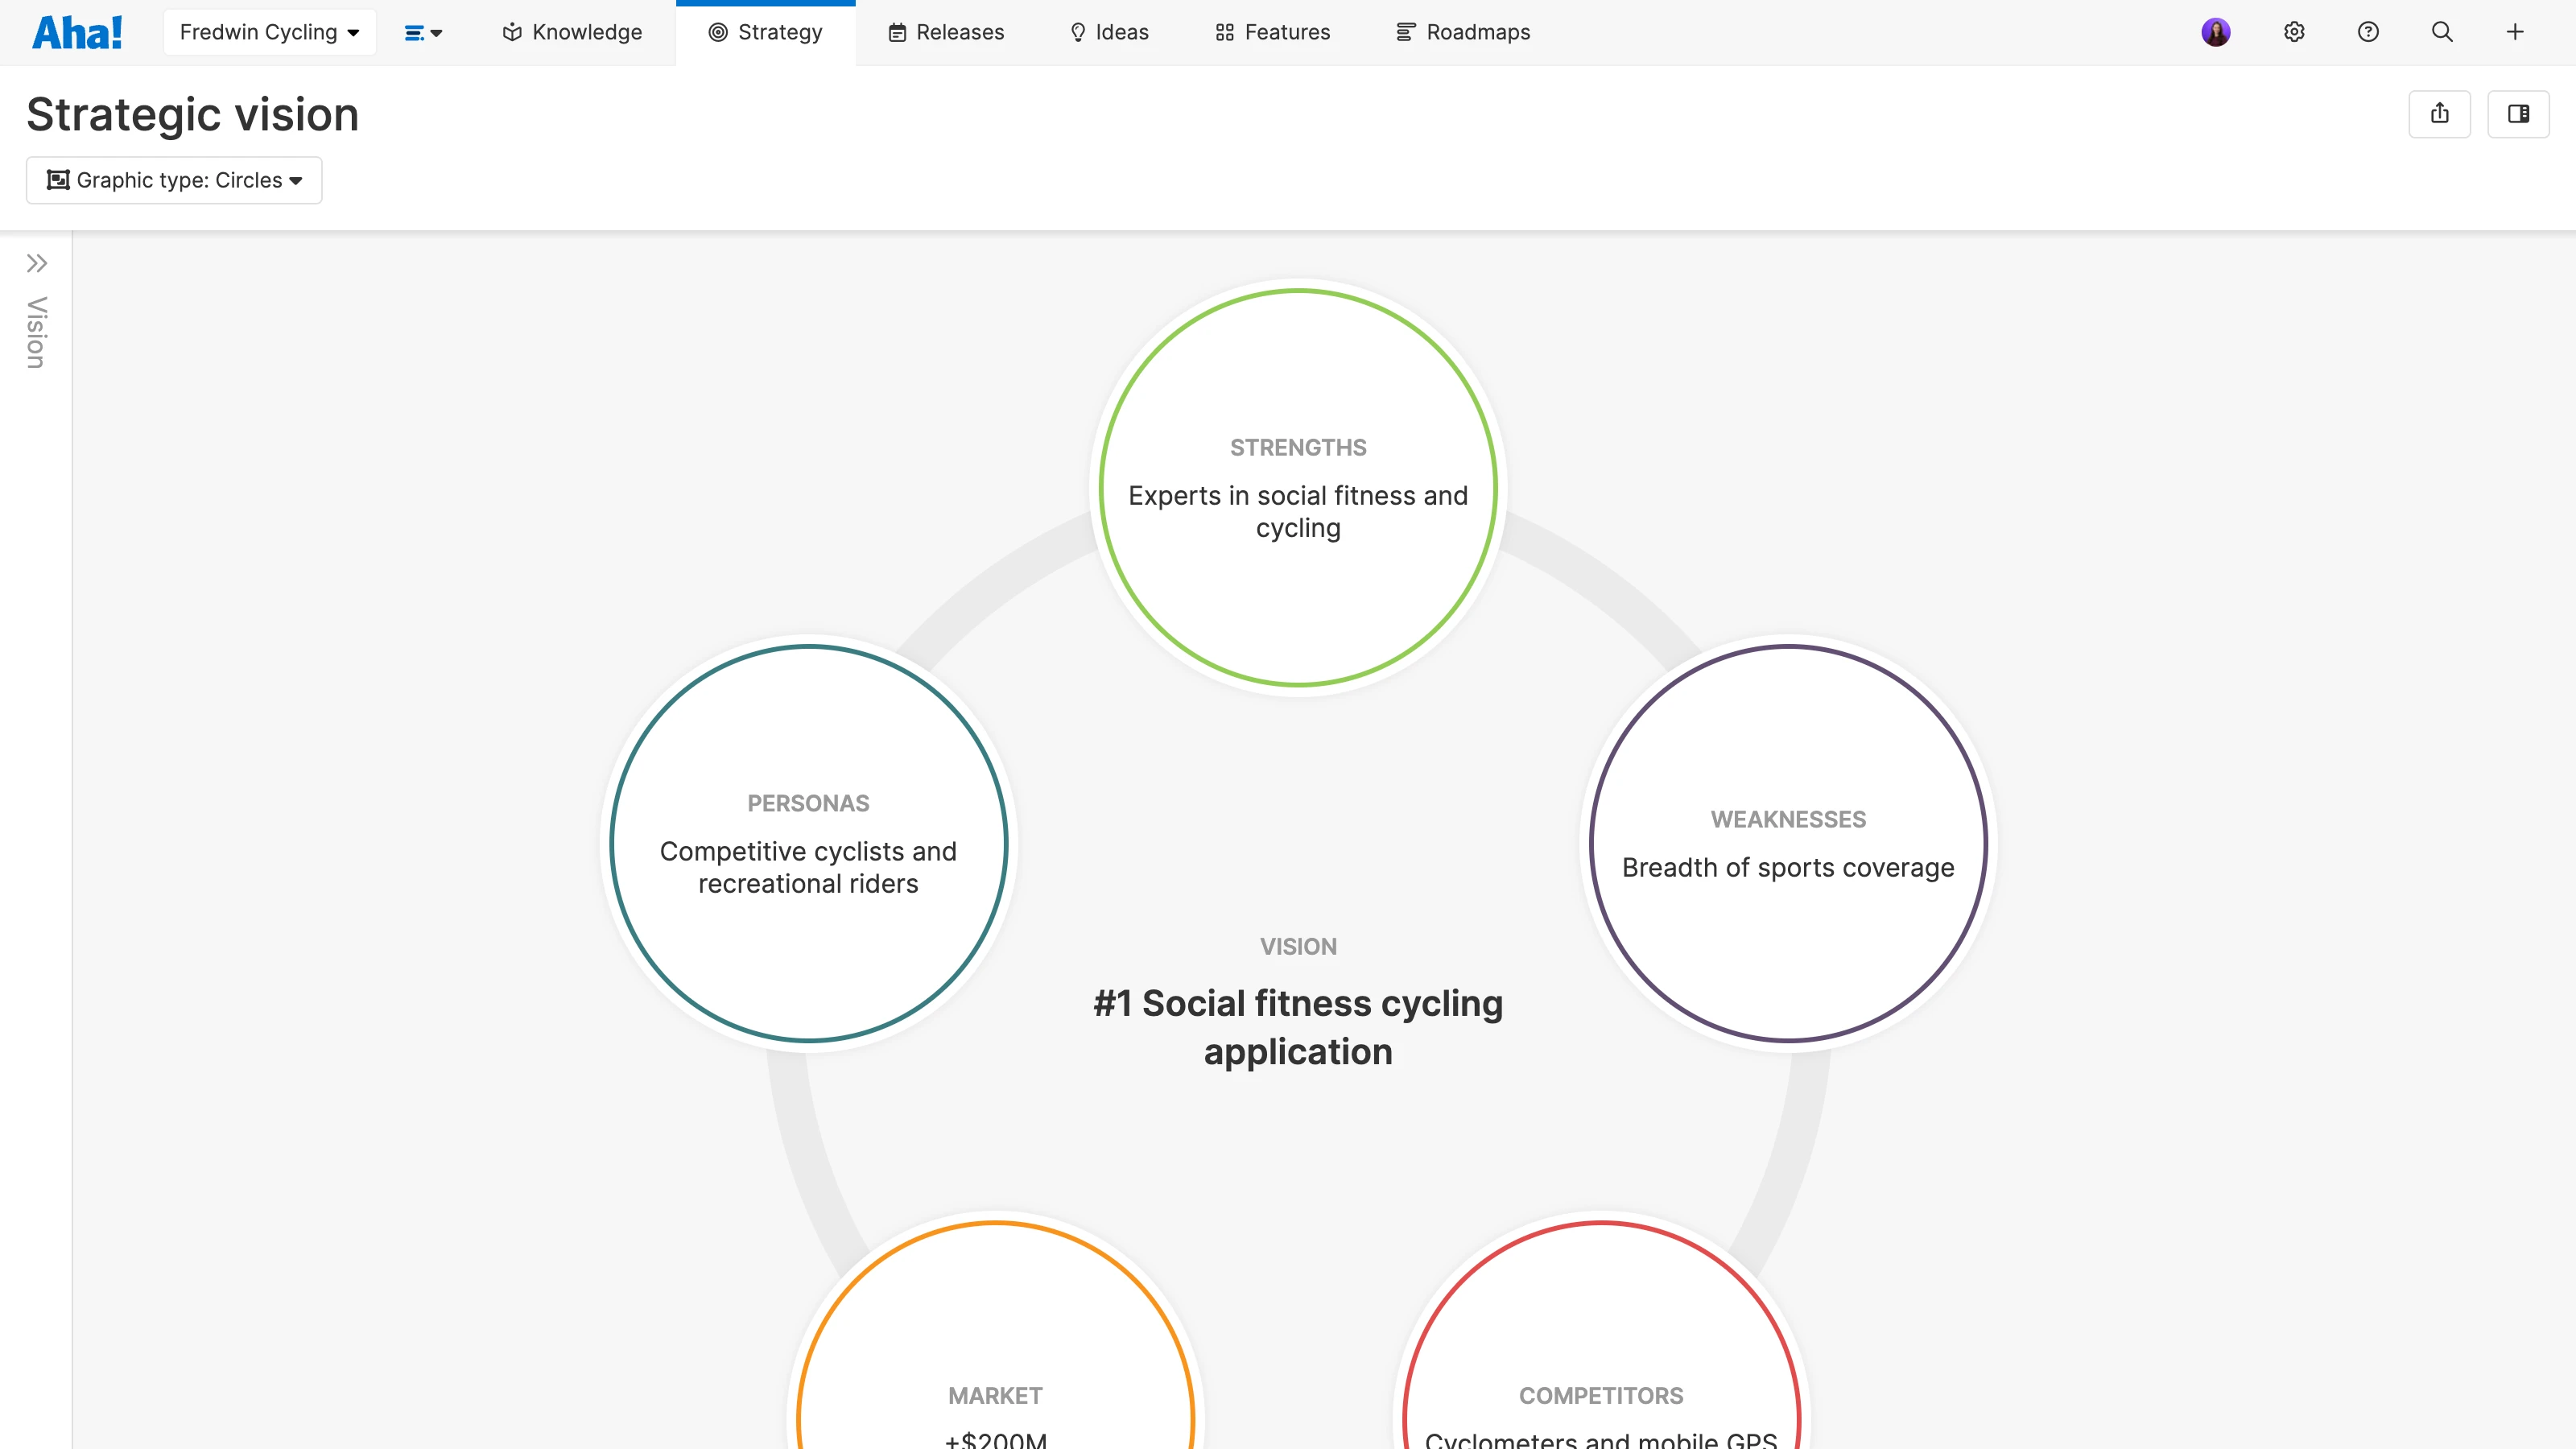Screen dimensions: 2576x1449
Task: Expand the Vision sidebar with double chevrons
Action: (x=37, y=264)
